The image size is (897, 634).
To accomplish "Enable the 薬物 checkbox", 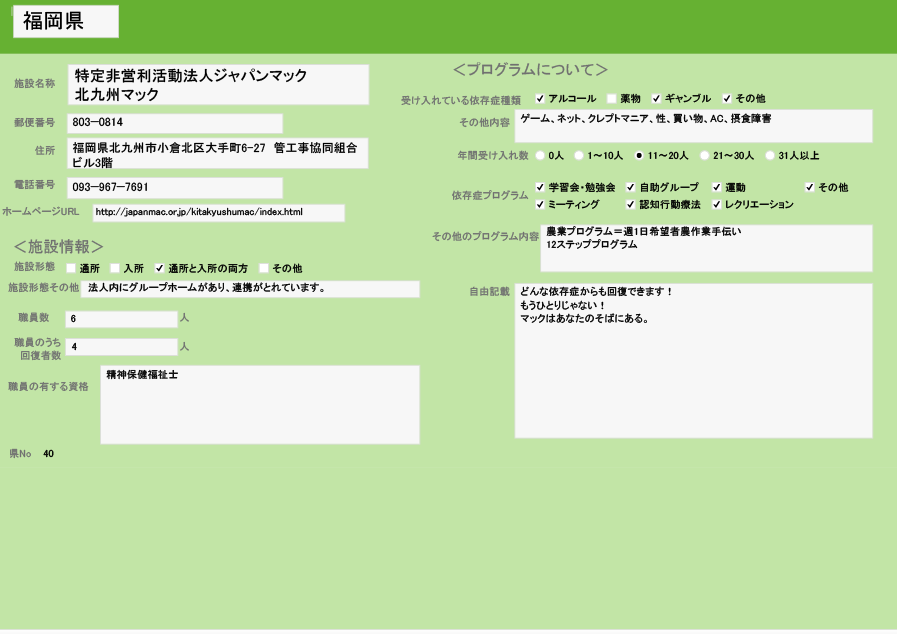I will coord(612,99).
